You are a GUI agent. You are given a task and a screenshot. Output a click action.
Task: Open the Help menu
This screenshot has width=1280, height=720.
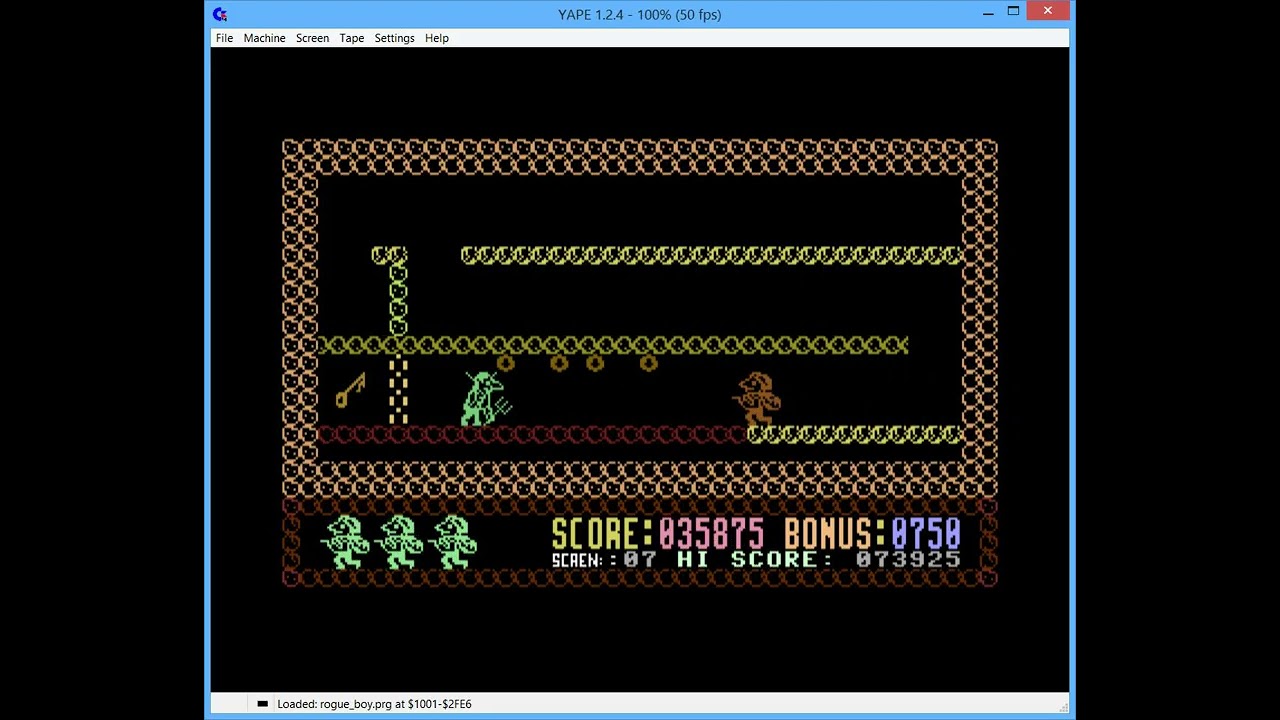tap(436, 38)
